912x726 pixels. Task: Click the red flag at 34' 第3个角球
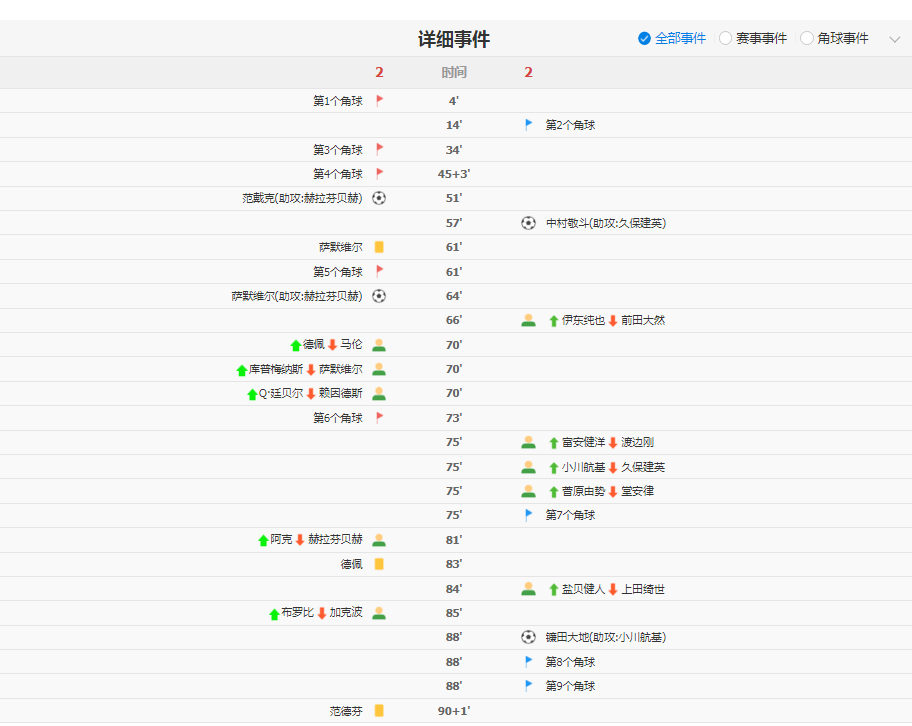[x=379, y=150]
